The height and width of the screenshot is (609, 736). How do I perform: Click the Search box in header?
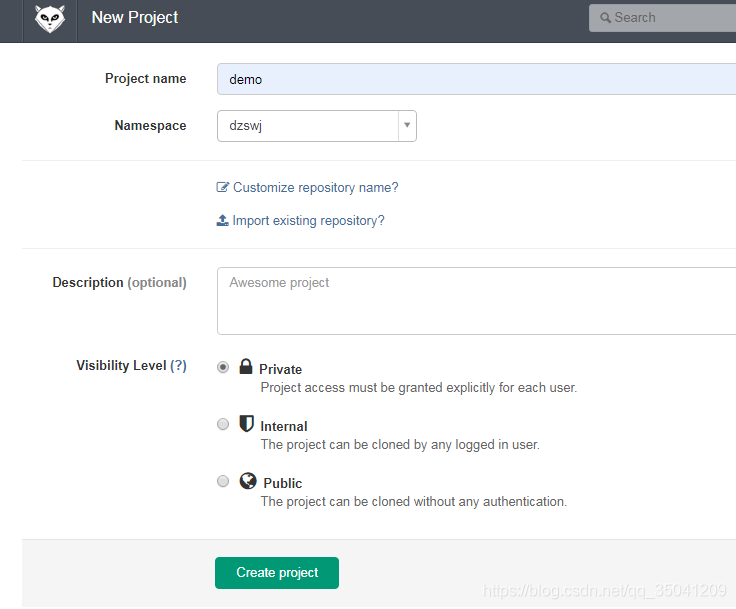(x=662, y=18)
